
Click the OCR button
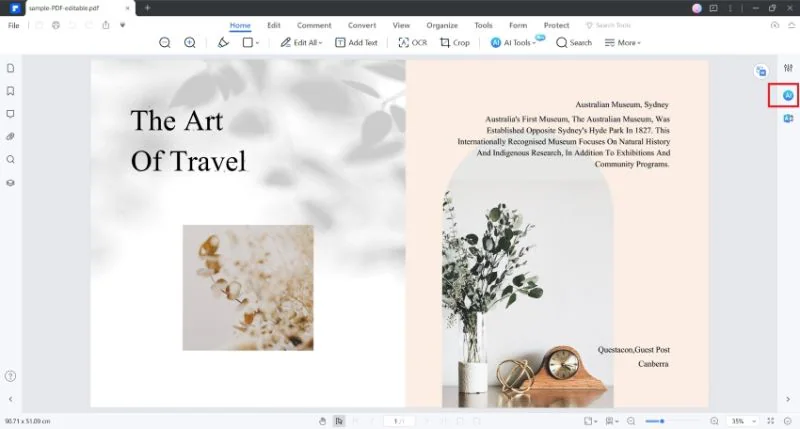(413, 43)
